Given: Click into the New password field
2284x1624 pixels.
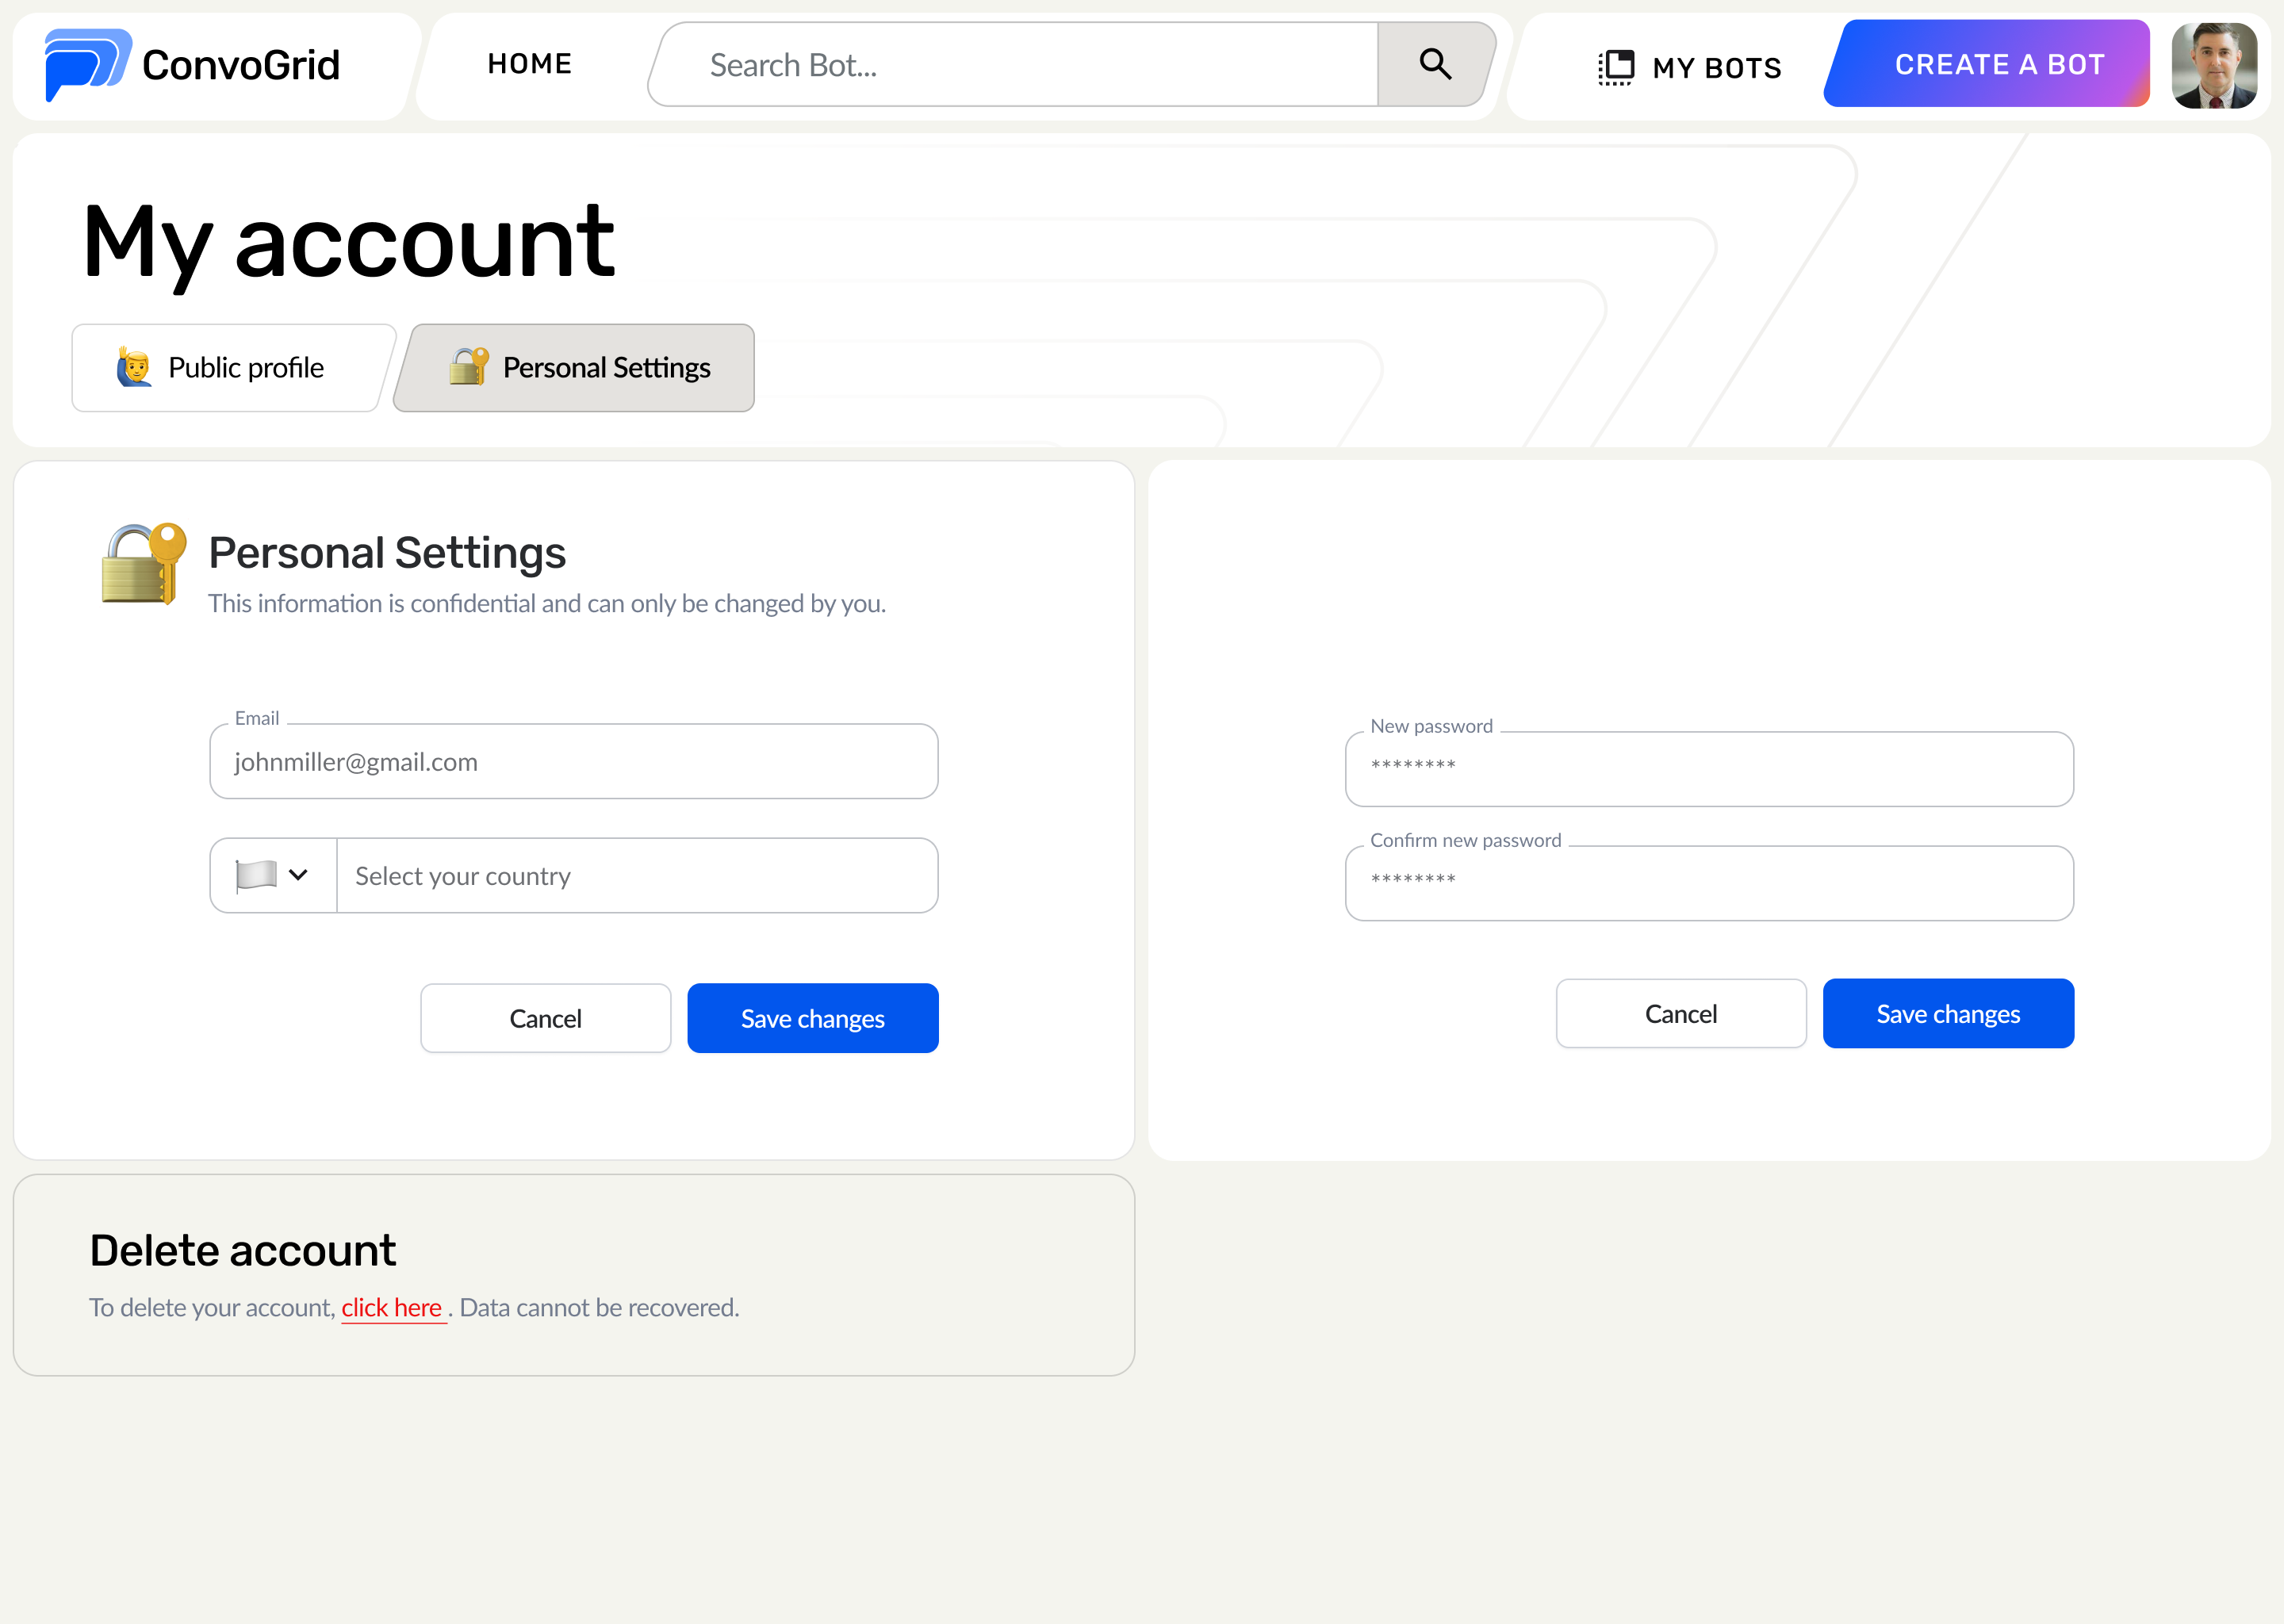Looking at the screenshot, I should (x=1708, y=768).
